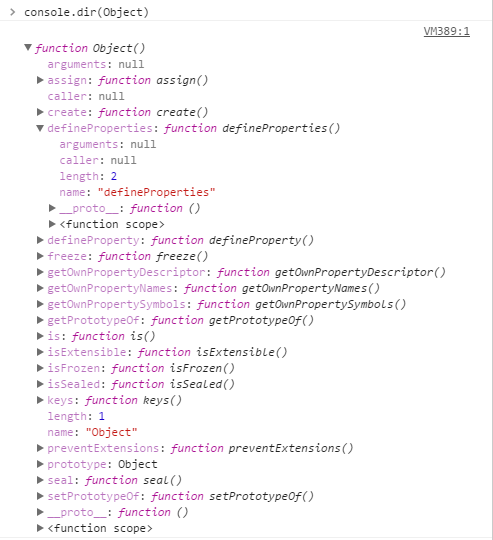
Task: Expand the keys function entry
Action: click(40, 400)
